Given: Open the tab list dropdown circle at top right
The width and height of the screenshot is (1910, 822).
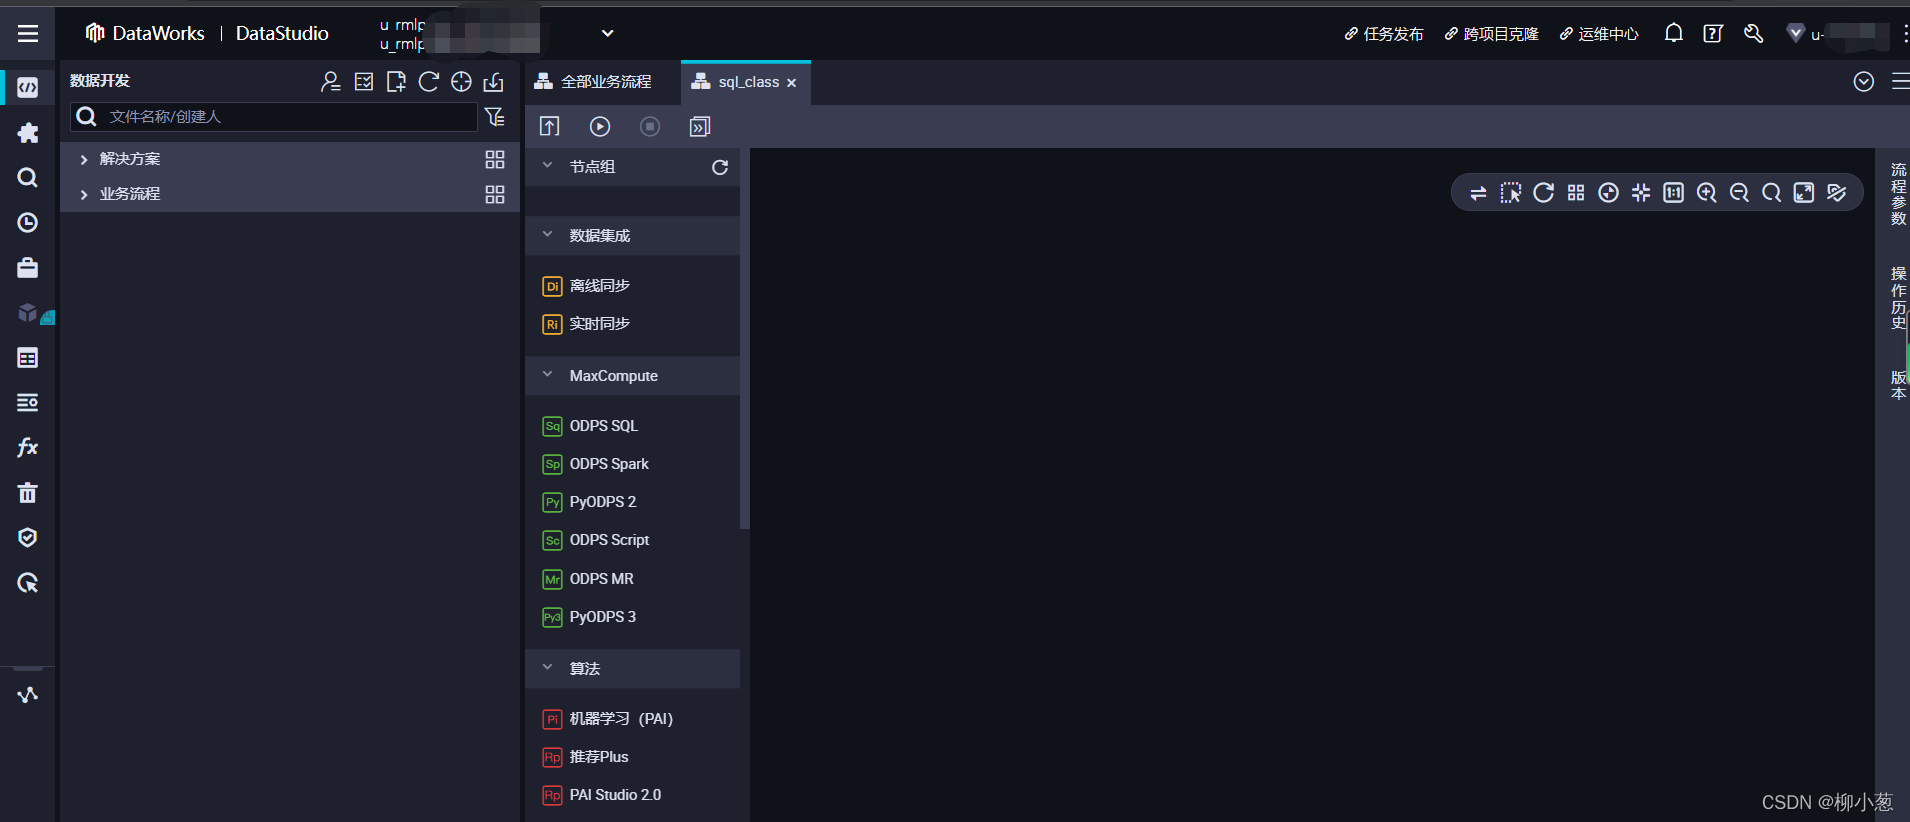Looking at the screenshot, I should [1864, 82].
